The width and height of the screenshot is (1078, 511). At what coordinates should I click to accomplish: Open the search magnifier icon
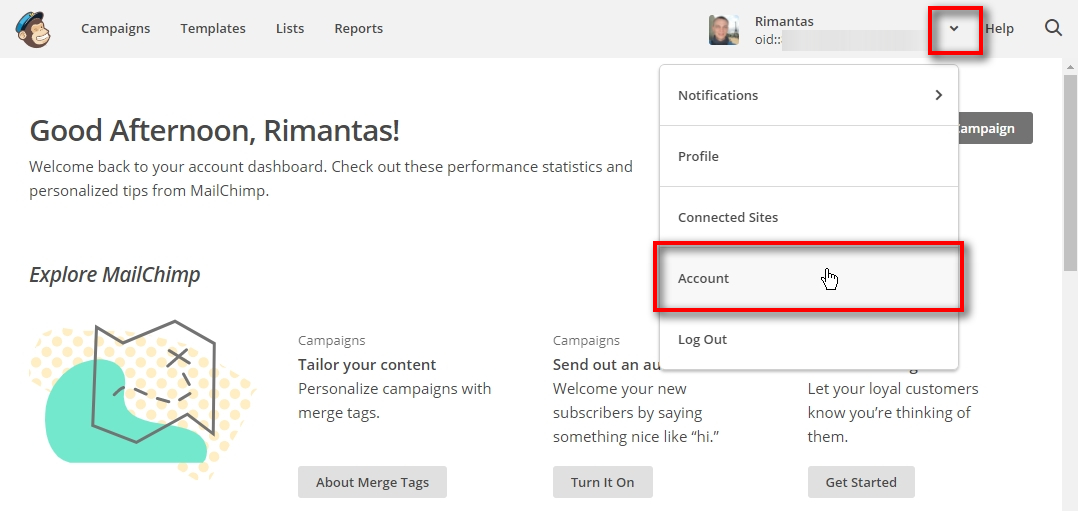coord(1053,28)
